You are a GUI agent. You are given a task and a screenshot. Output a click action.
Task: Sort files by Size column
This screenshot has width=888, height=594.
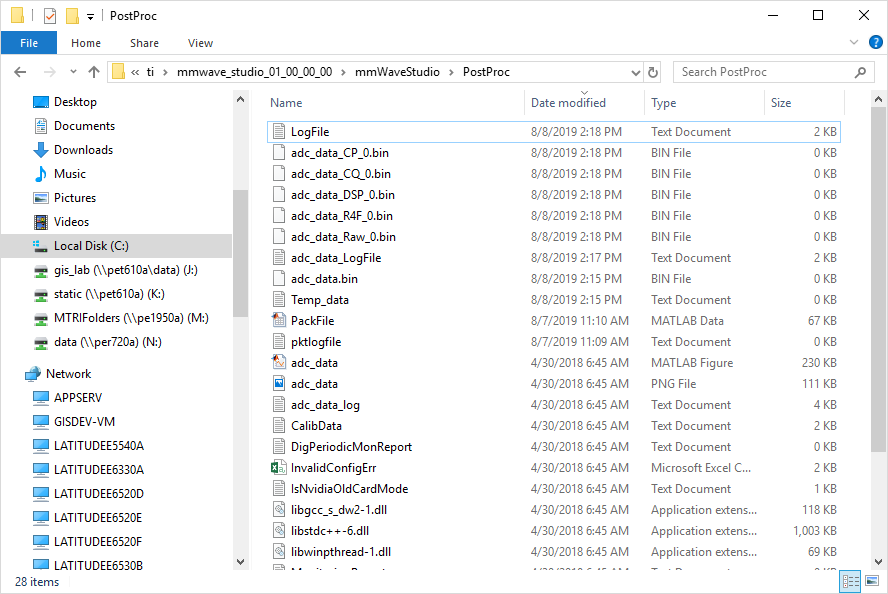coord(780,102)
